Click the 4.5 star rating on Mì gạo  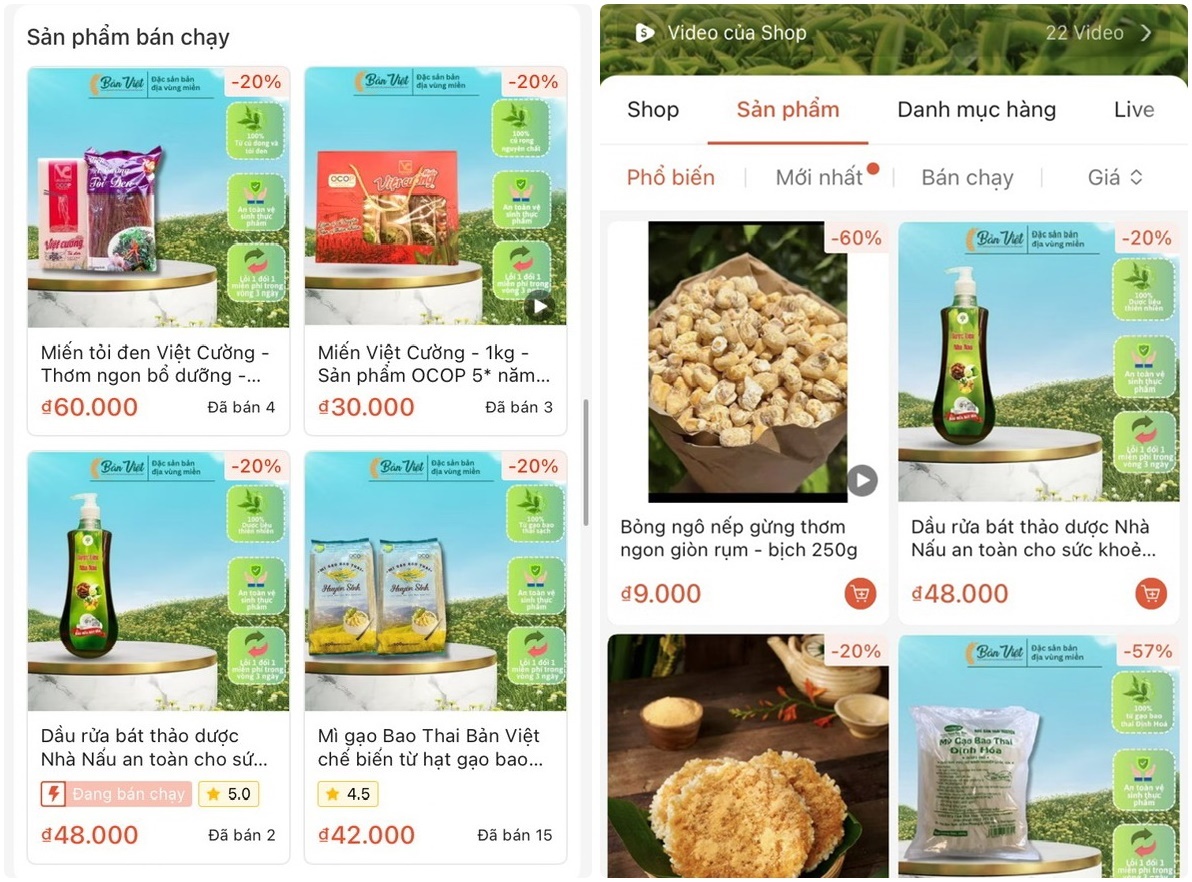[348, 794]
